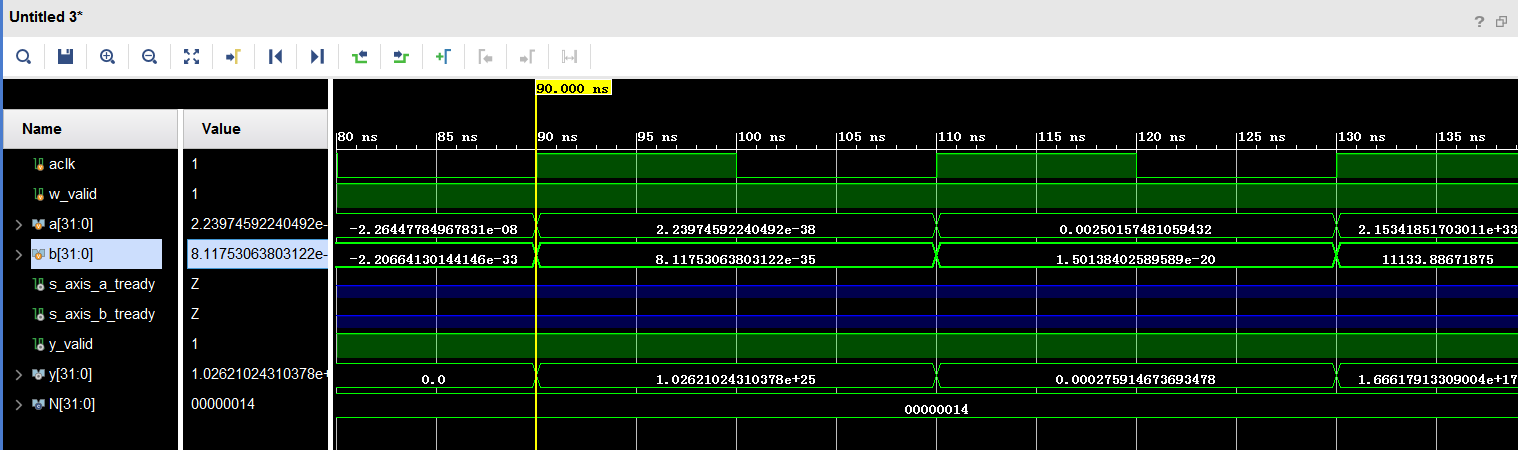Click the grayed Swap Cursors icon
The width and height of the screenshot is (1518, 450).
tap(569, 57)
